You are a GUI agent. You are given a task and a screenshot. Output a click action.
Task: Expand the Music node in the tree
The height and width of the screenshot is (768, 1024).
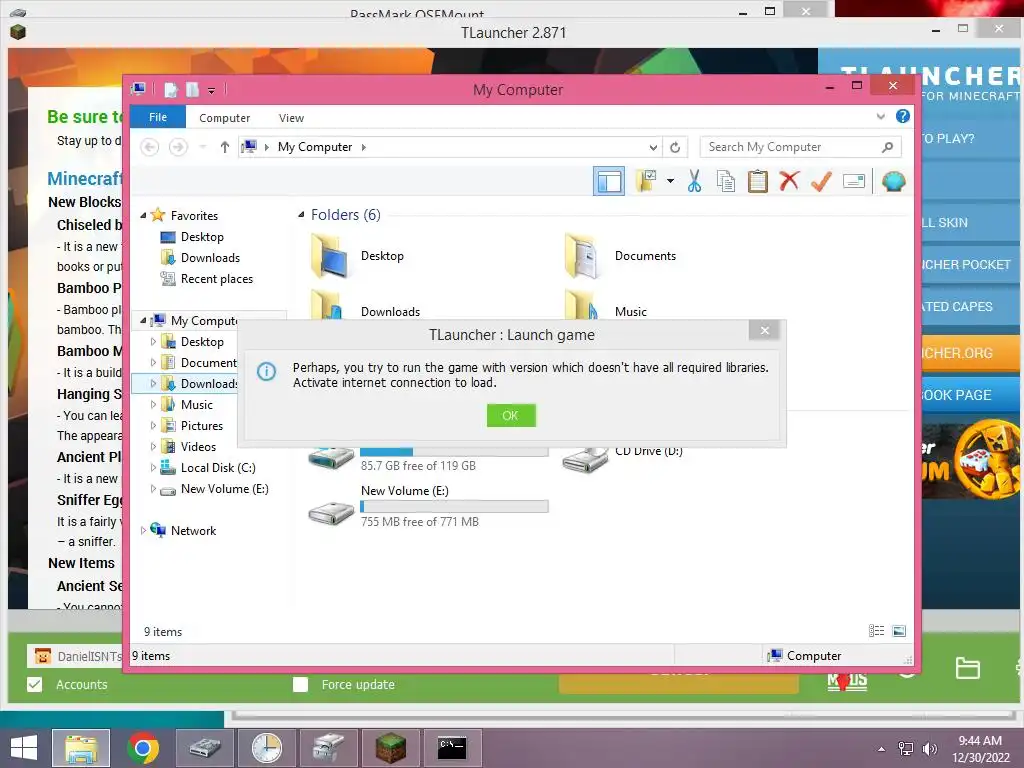[x=153, y=405]
